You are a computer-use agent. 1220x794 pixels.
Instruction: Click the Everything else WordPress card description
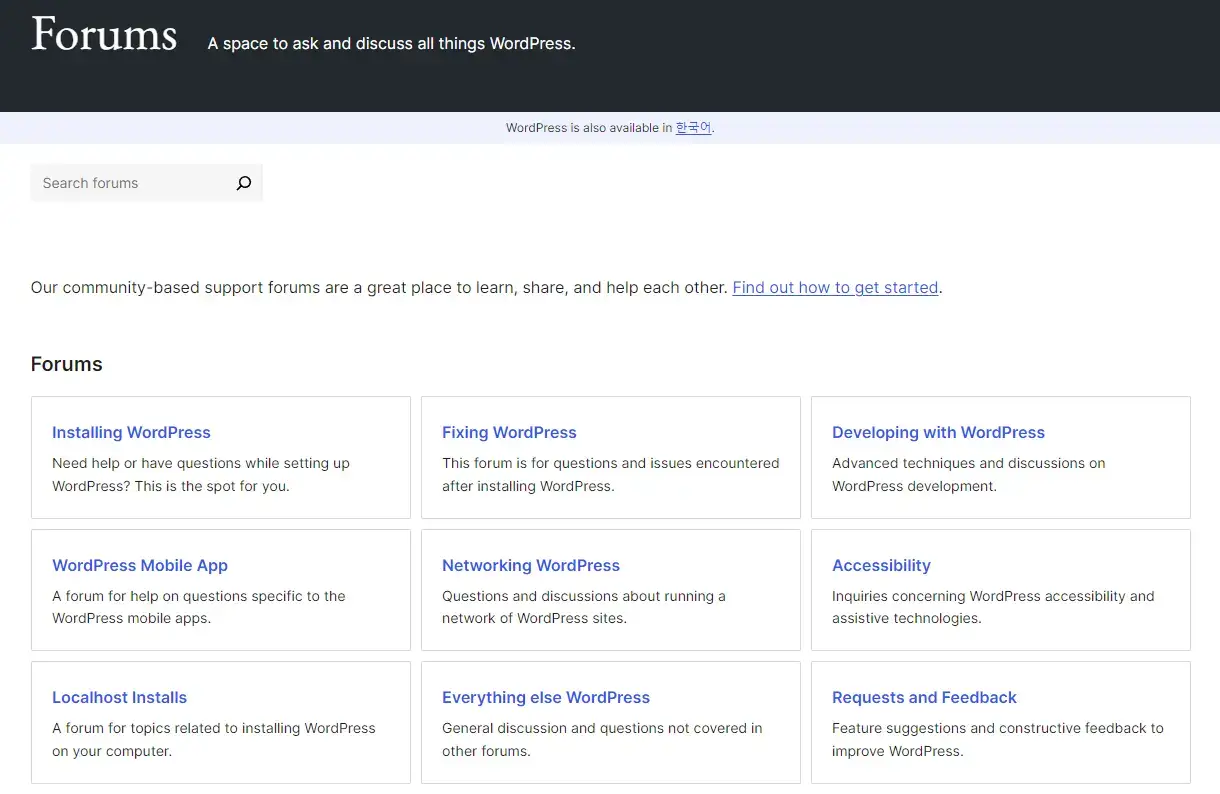tap(601, 739)
